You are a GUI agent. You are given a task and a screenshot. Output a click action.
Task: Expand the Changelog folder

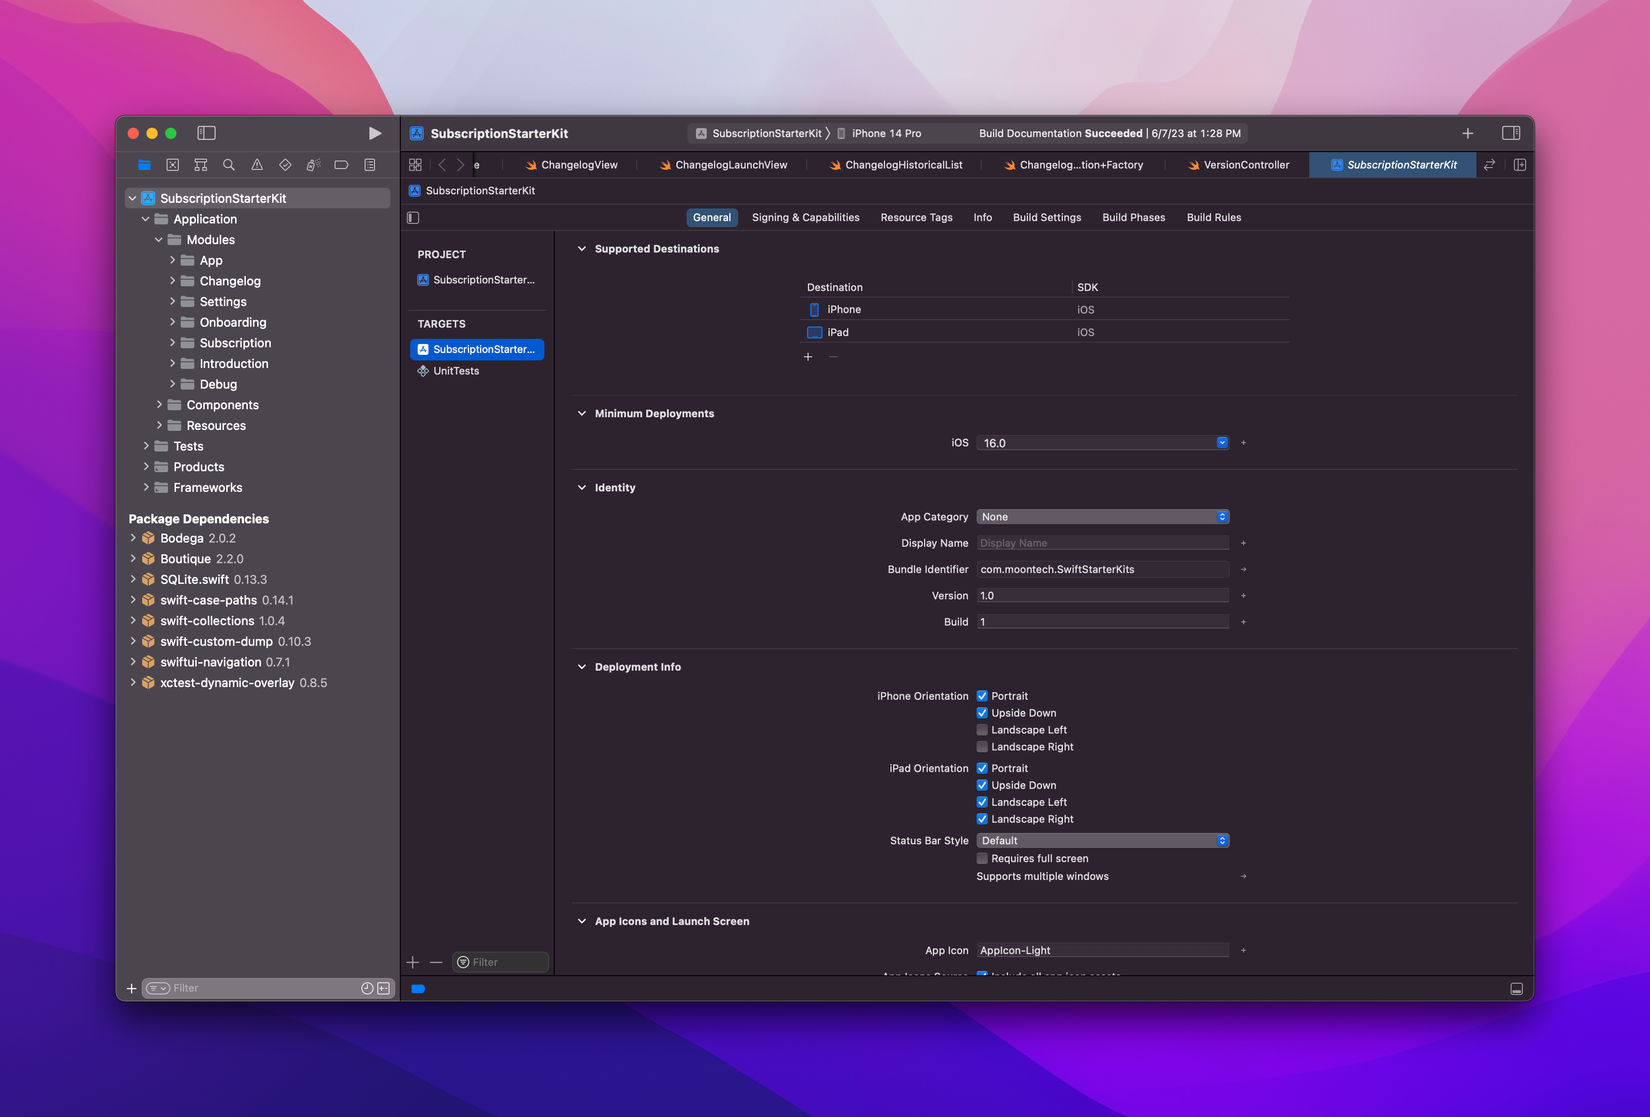tap(172, 281)
